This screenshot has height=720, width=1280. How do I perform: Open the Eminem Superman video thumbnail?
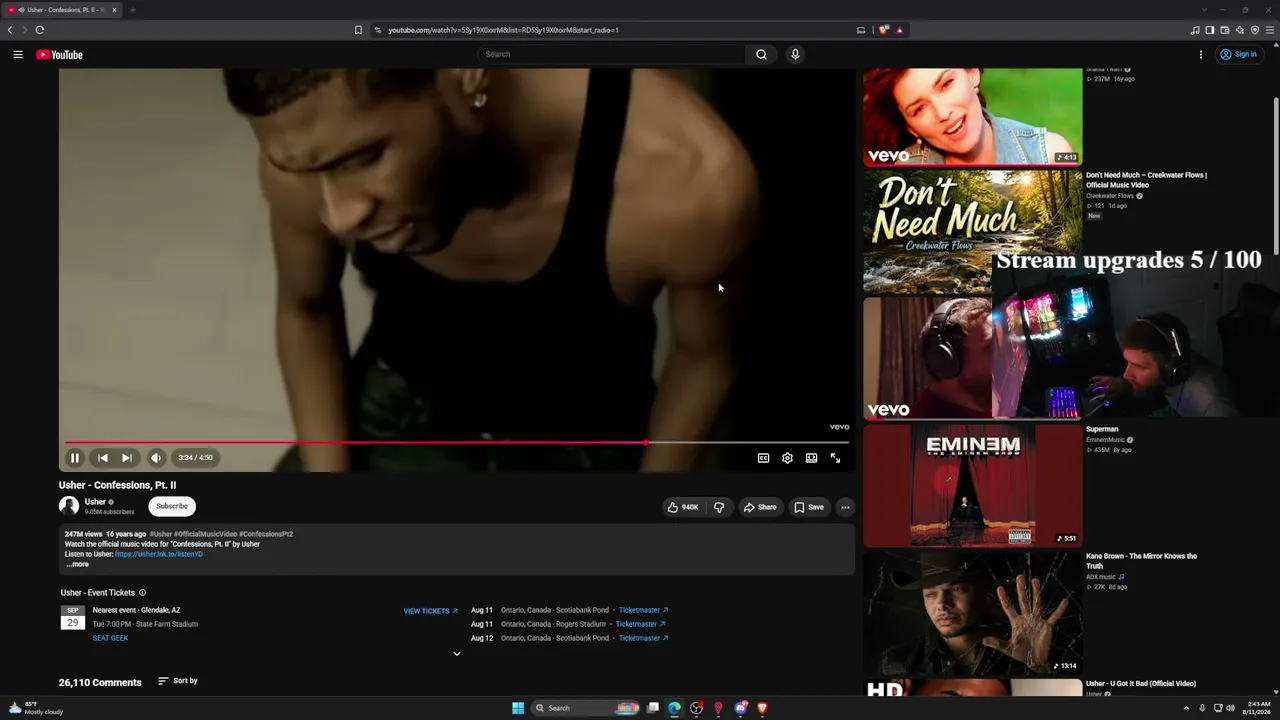tap(972, 485)
